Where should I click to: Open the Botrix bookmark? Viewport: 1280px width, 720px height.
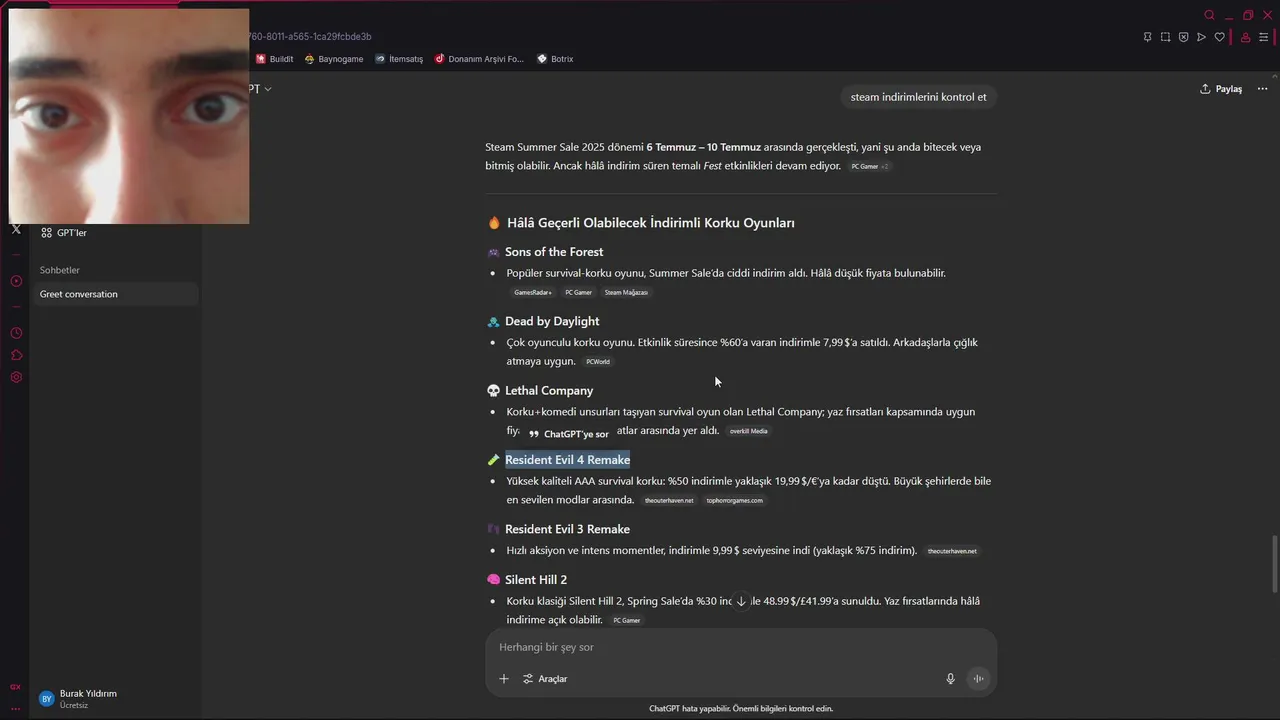pyautogui.click(x=555, y=59)
